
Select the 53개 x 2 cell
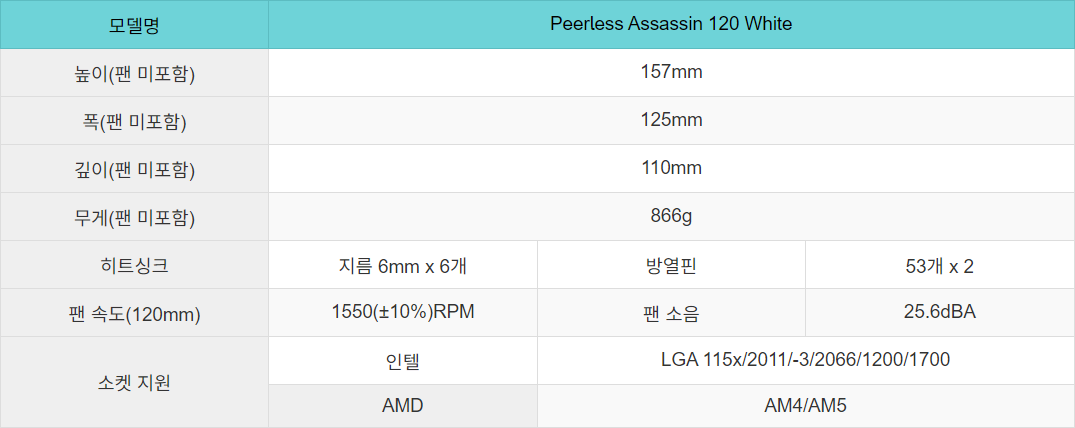pos(940,265)
